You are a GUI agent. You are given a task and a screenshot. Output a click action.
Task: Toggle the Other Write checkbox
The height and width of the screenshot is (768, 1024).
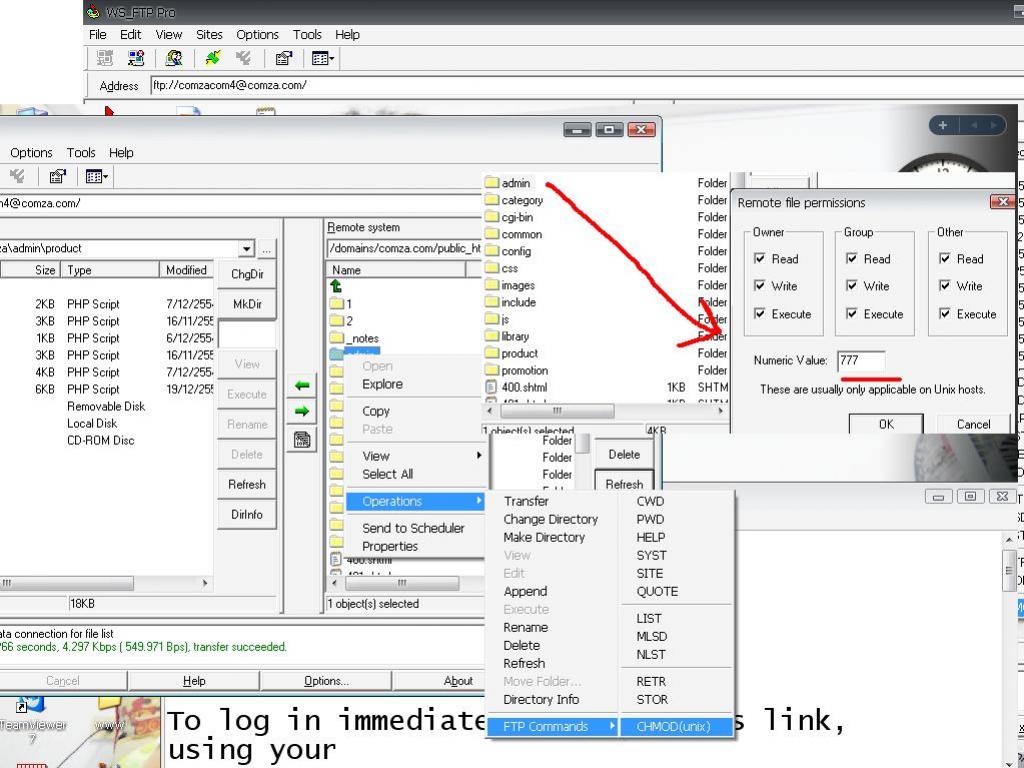pyautogui.click(x=945, y=285)
